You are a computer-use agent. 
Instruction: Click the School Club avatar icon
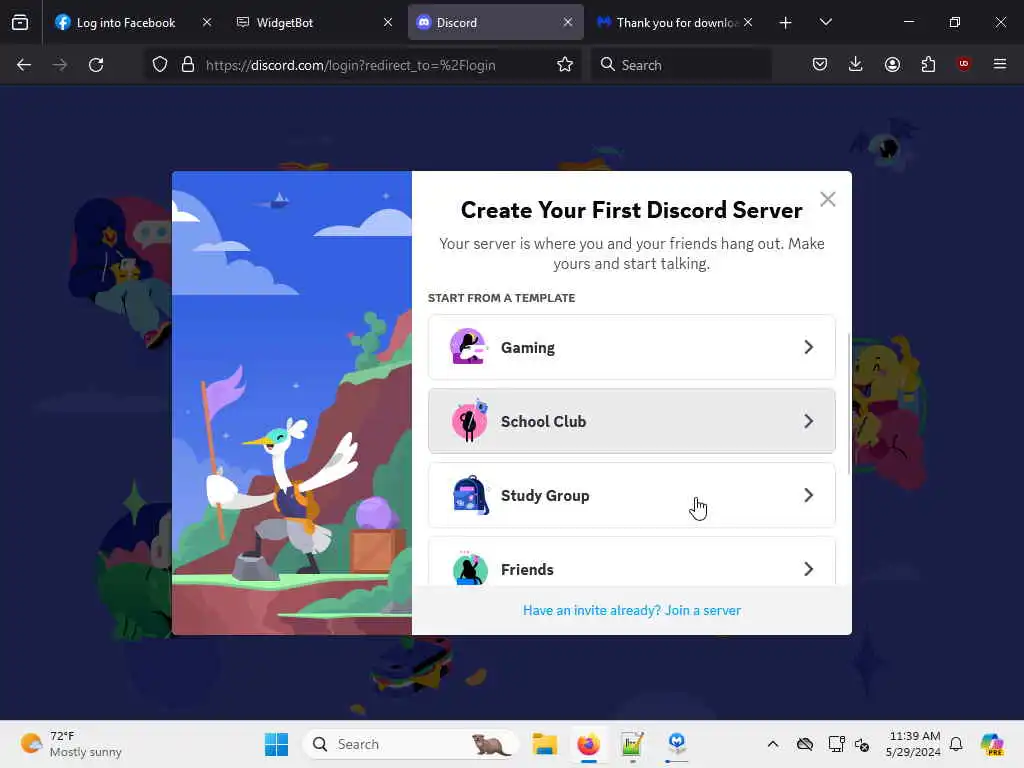tap(470, 421)
